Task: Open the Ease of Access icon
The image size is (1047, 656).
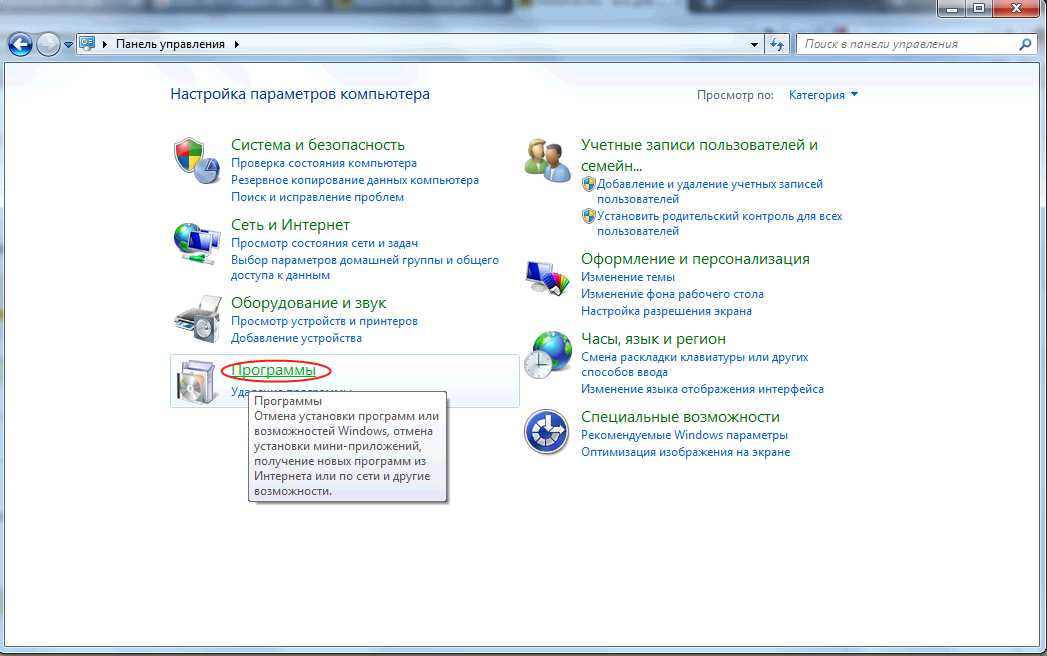Action: pyautogui.click(x=546, y=432)
